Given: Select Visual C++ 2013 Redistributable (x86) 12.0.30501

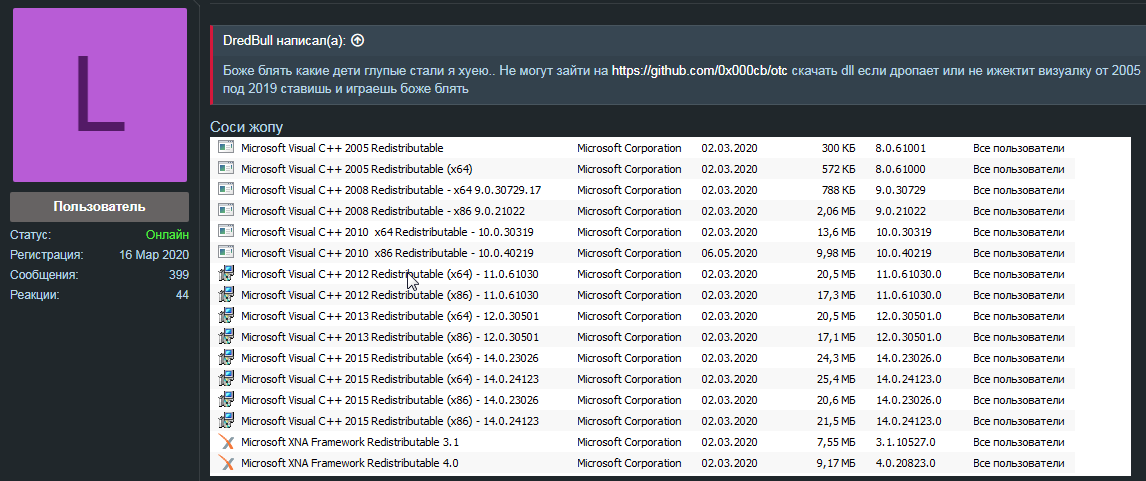Looking at the screenshot, I should [390, 337].
